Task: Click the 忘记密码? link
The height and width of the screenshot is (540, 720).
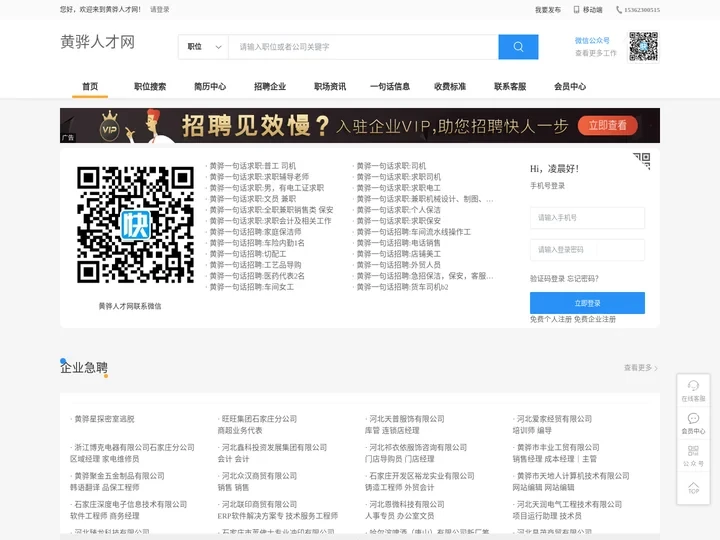Action: click(x=583, y=279)
